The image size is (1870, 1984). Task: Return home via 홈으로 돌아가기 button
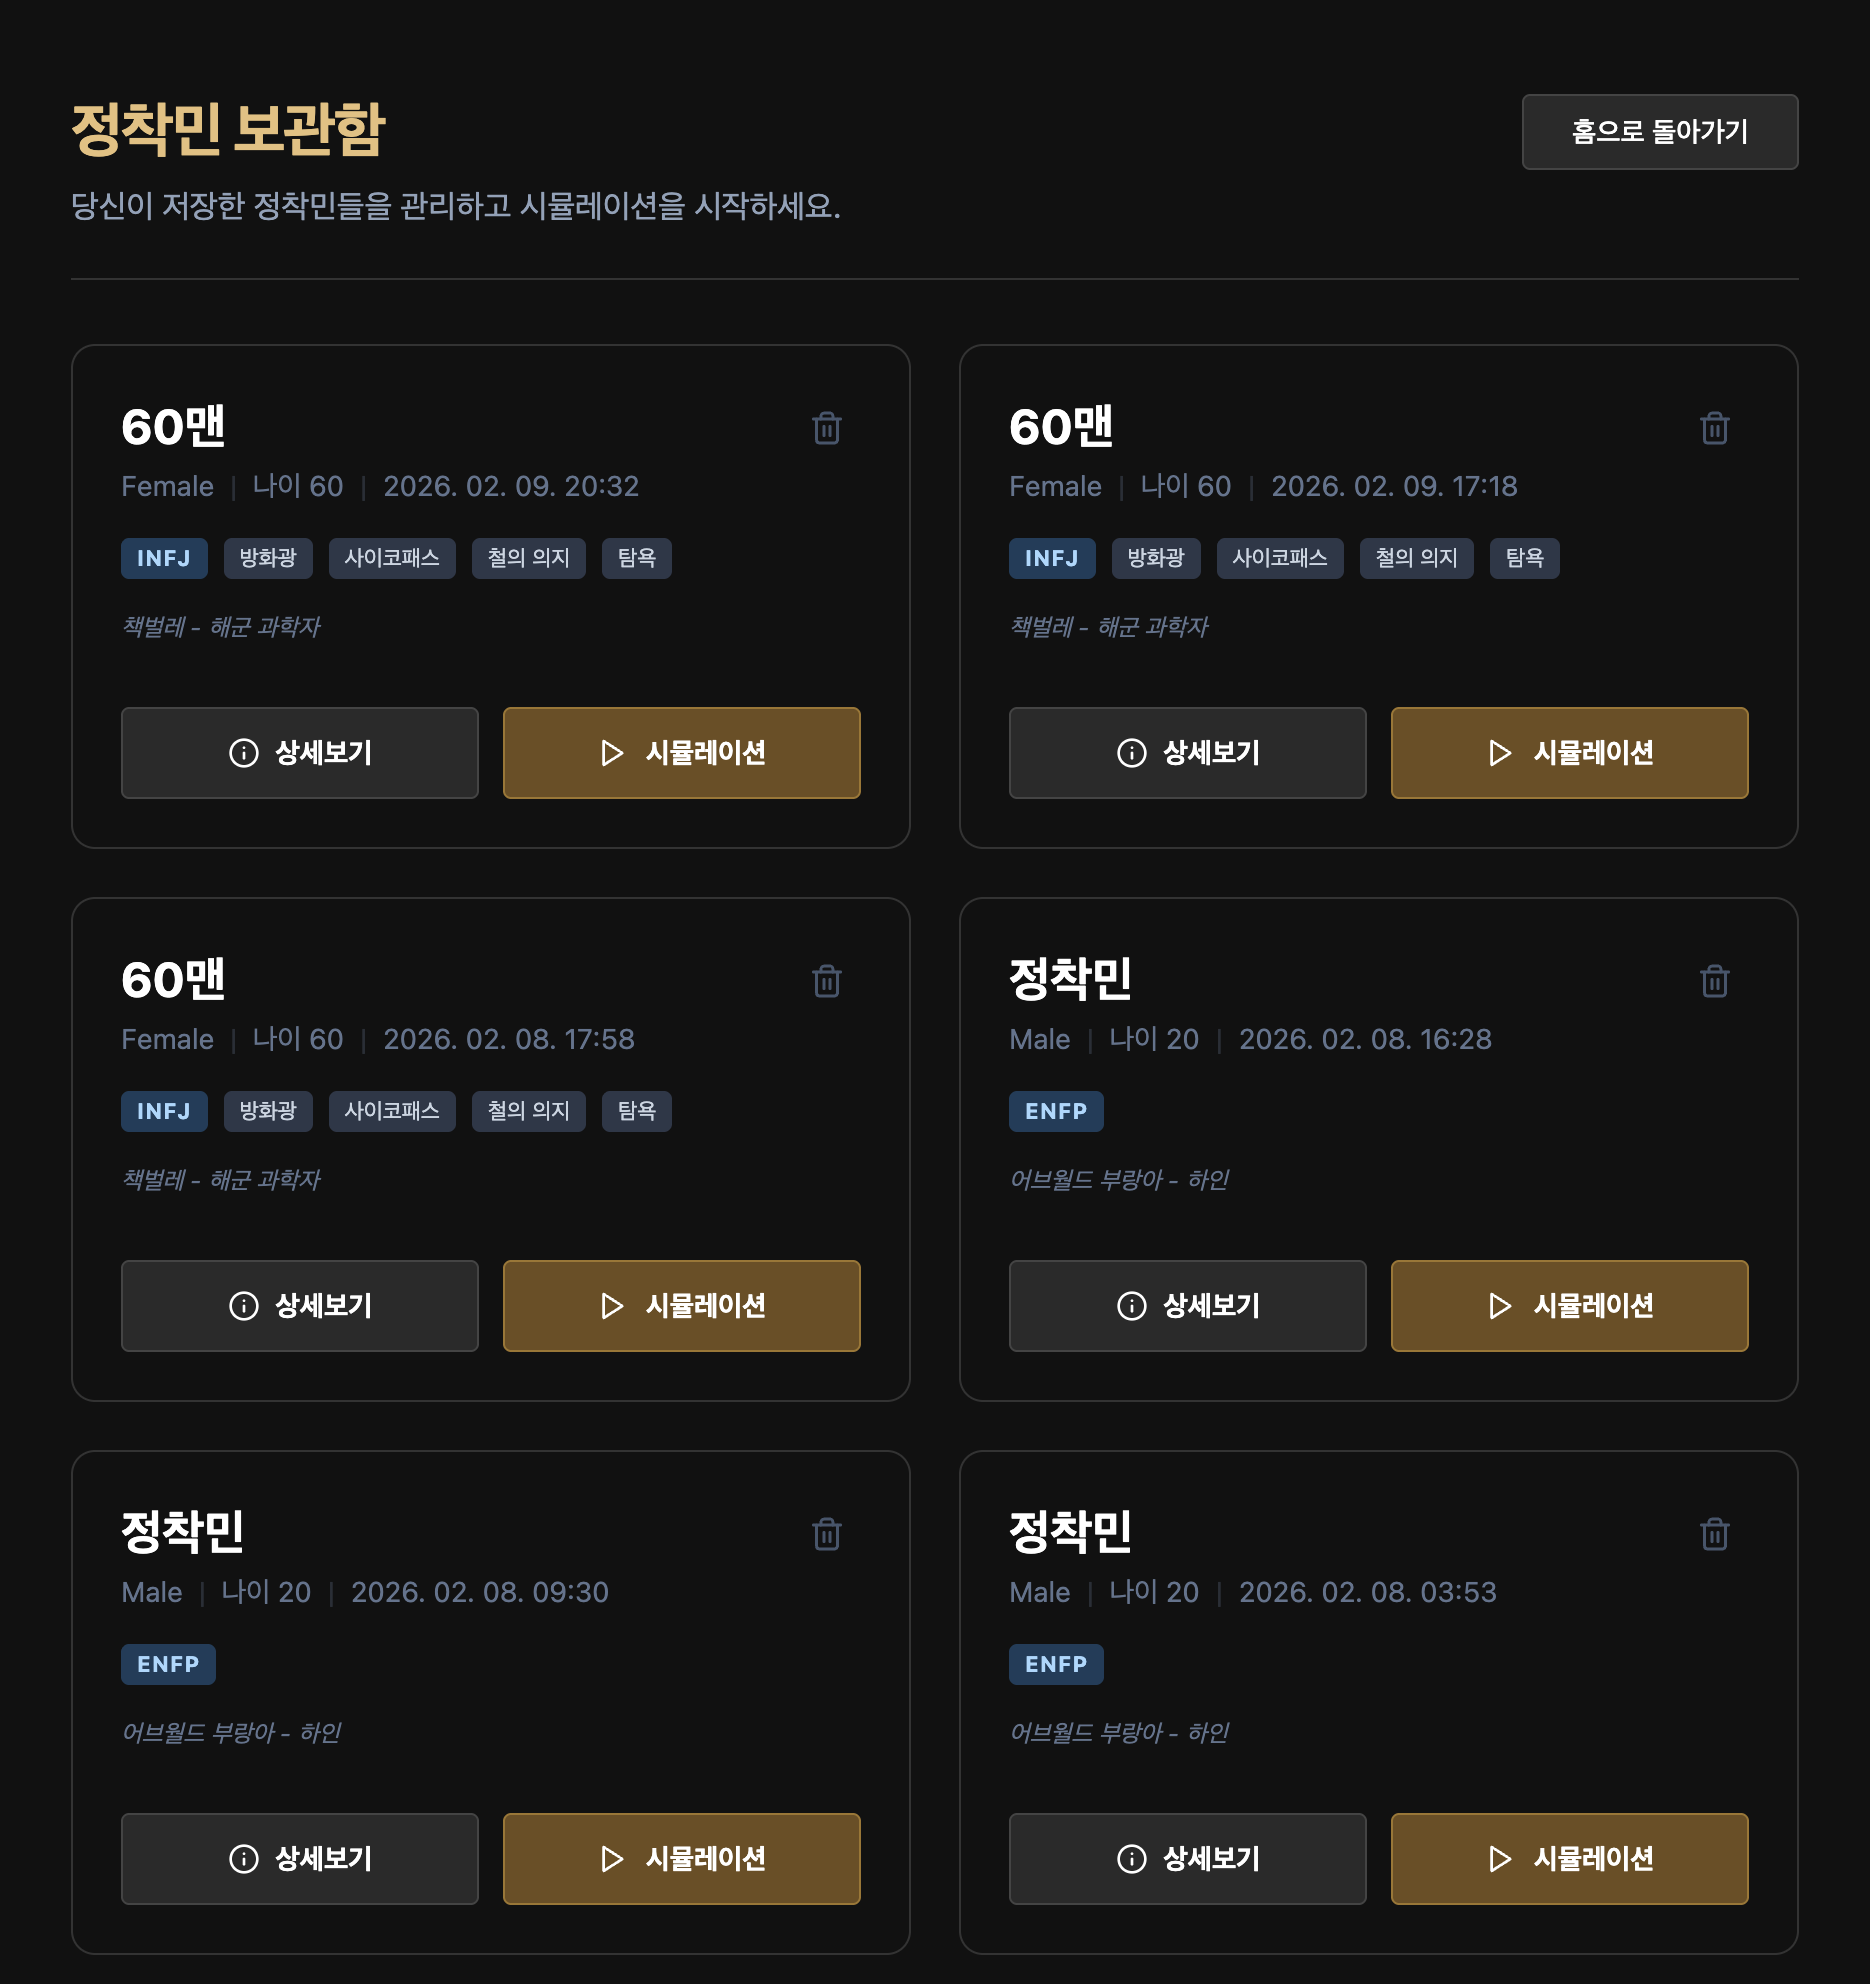(1659, 132)
